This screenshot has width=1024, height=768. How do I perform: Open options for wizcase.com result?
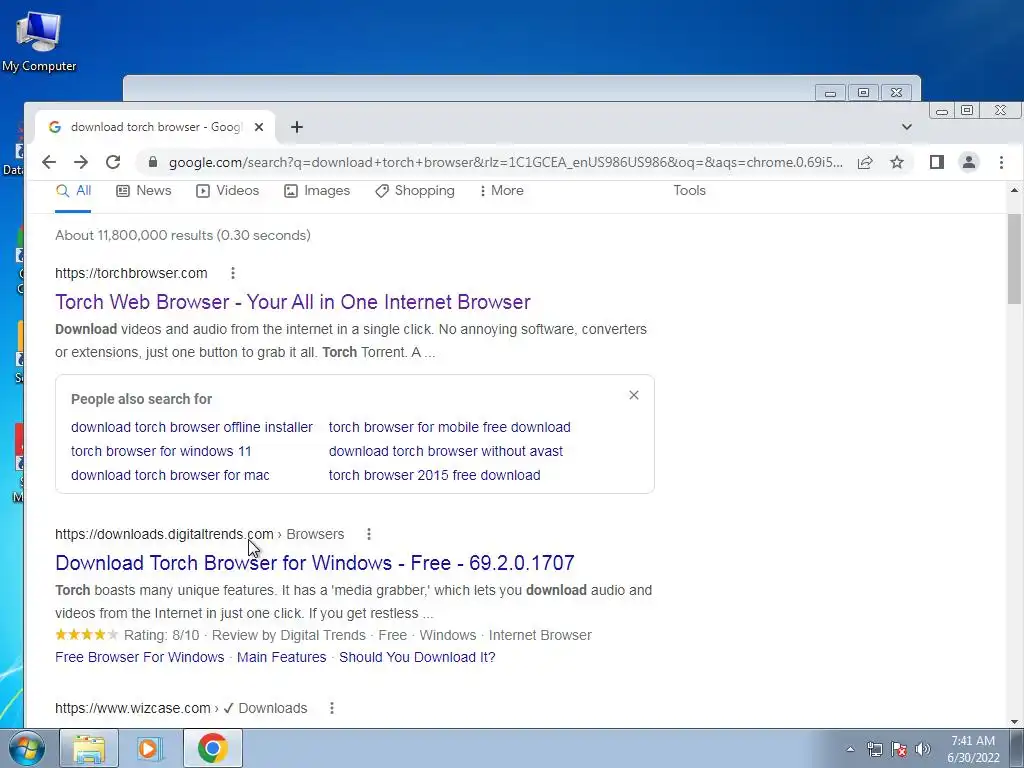[332, 708]
